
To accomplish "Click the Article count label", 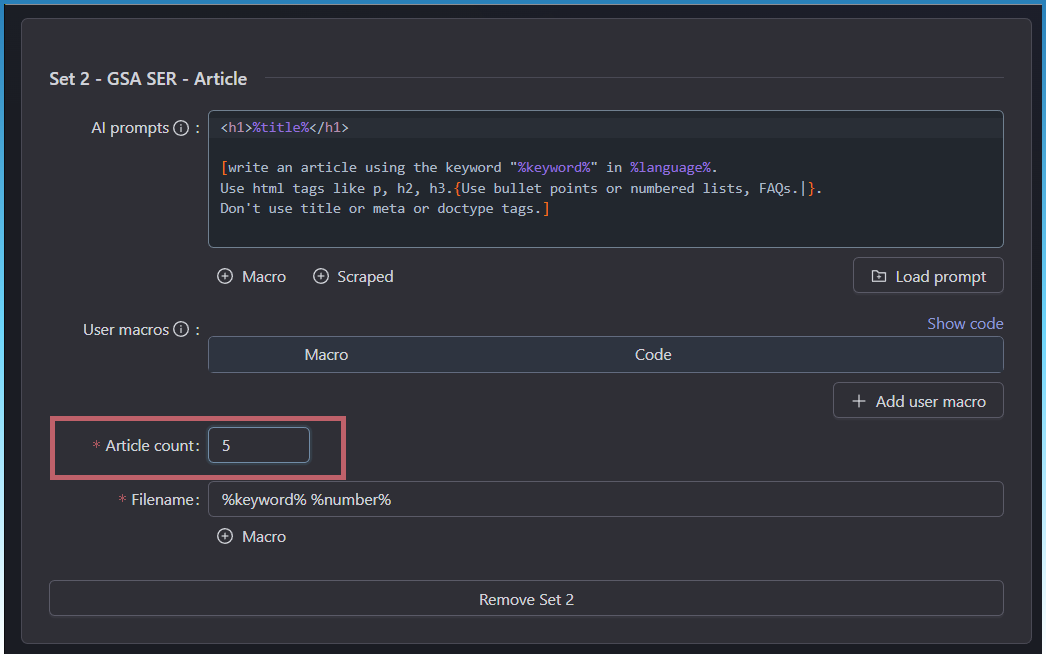I will tap(152, 446).
